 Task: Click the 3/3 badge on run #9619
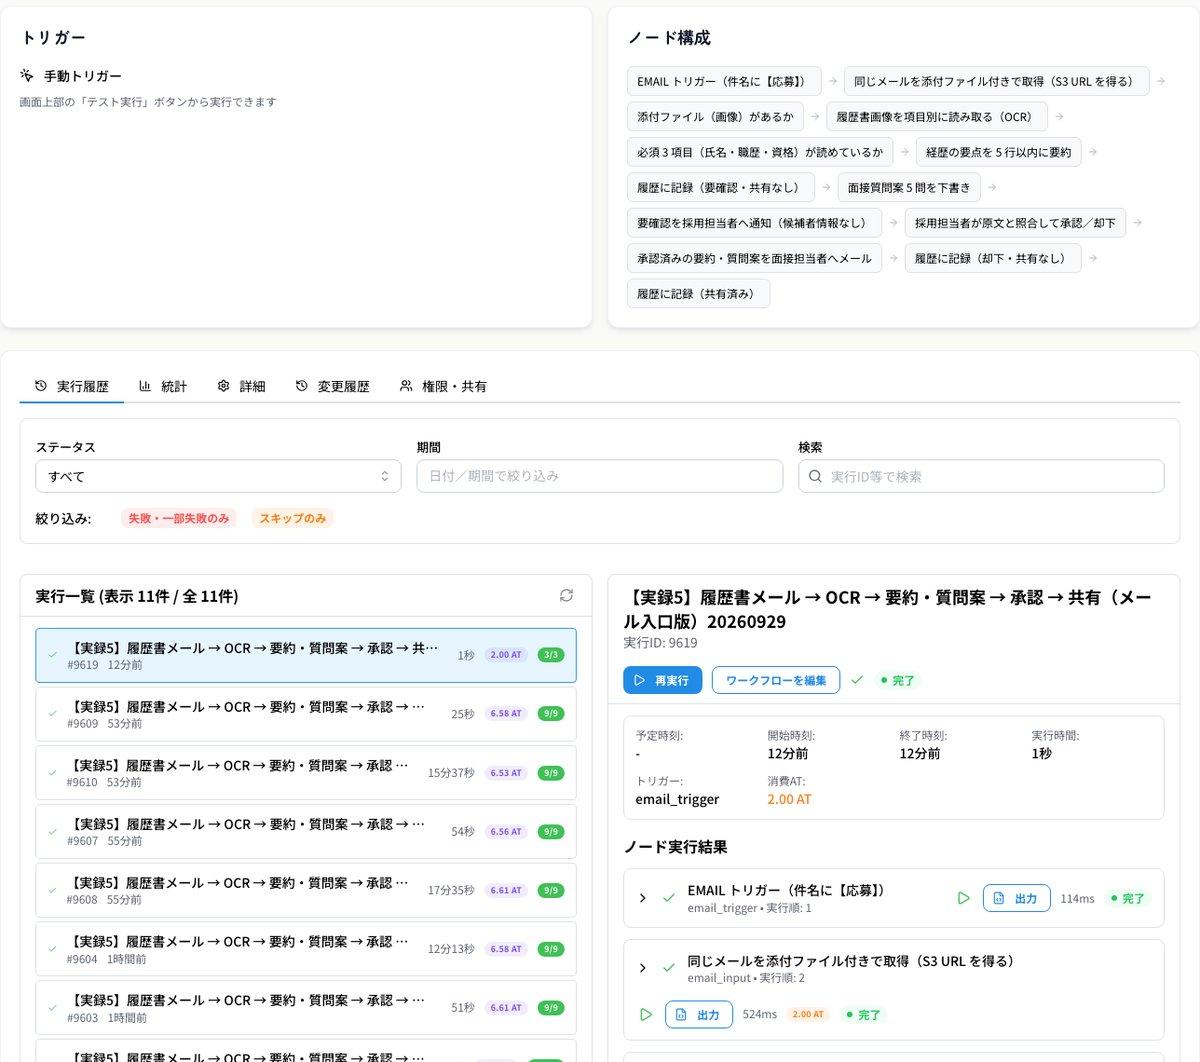[x=551, y=655]
